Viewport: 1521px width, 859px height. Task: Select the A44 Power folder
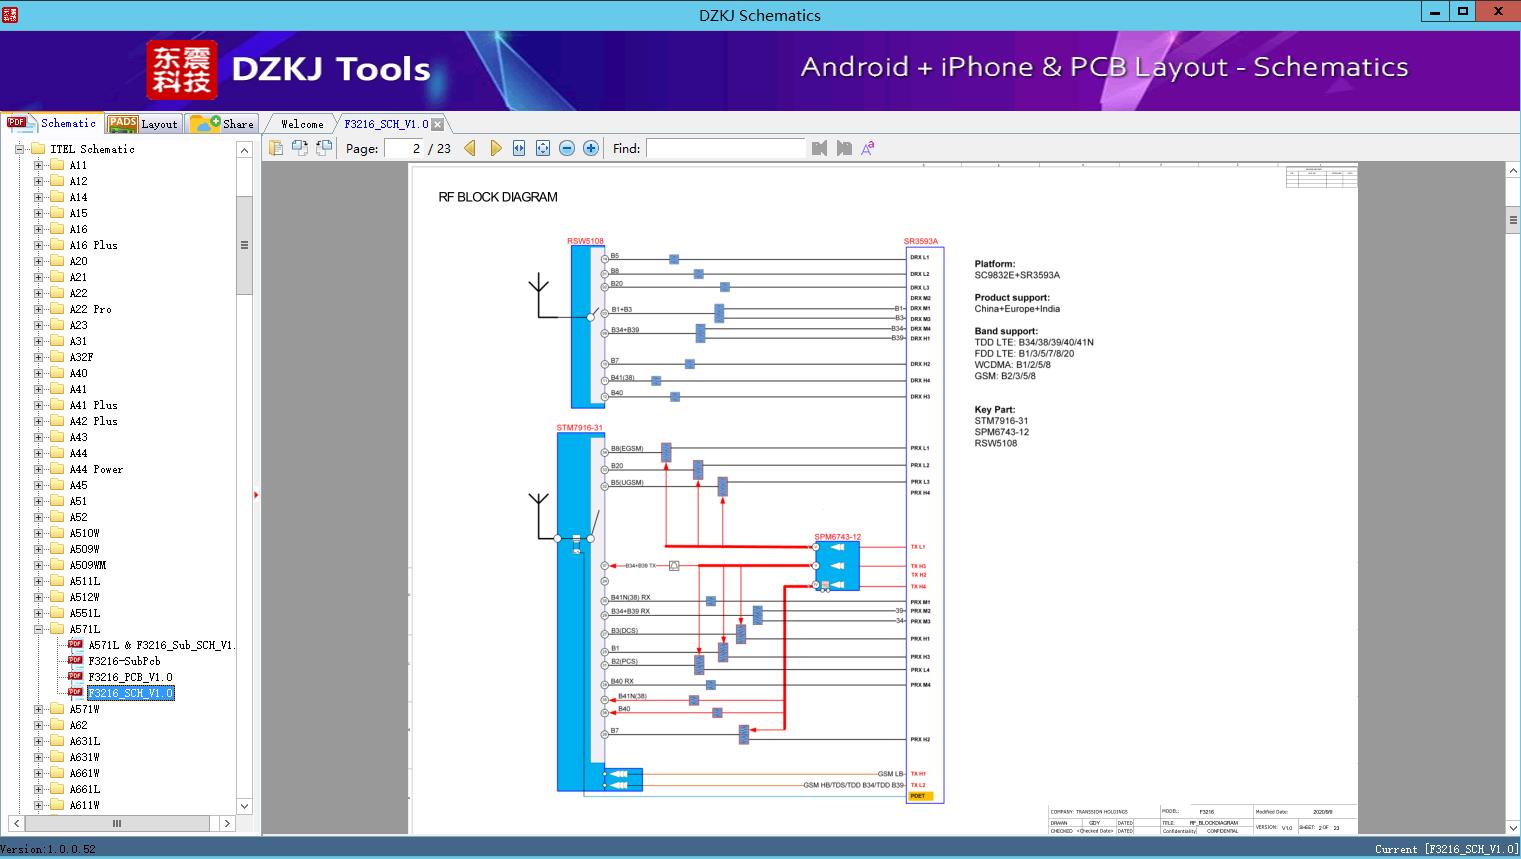(x=96, y=469)
